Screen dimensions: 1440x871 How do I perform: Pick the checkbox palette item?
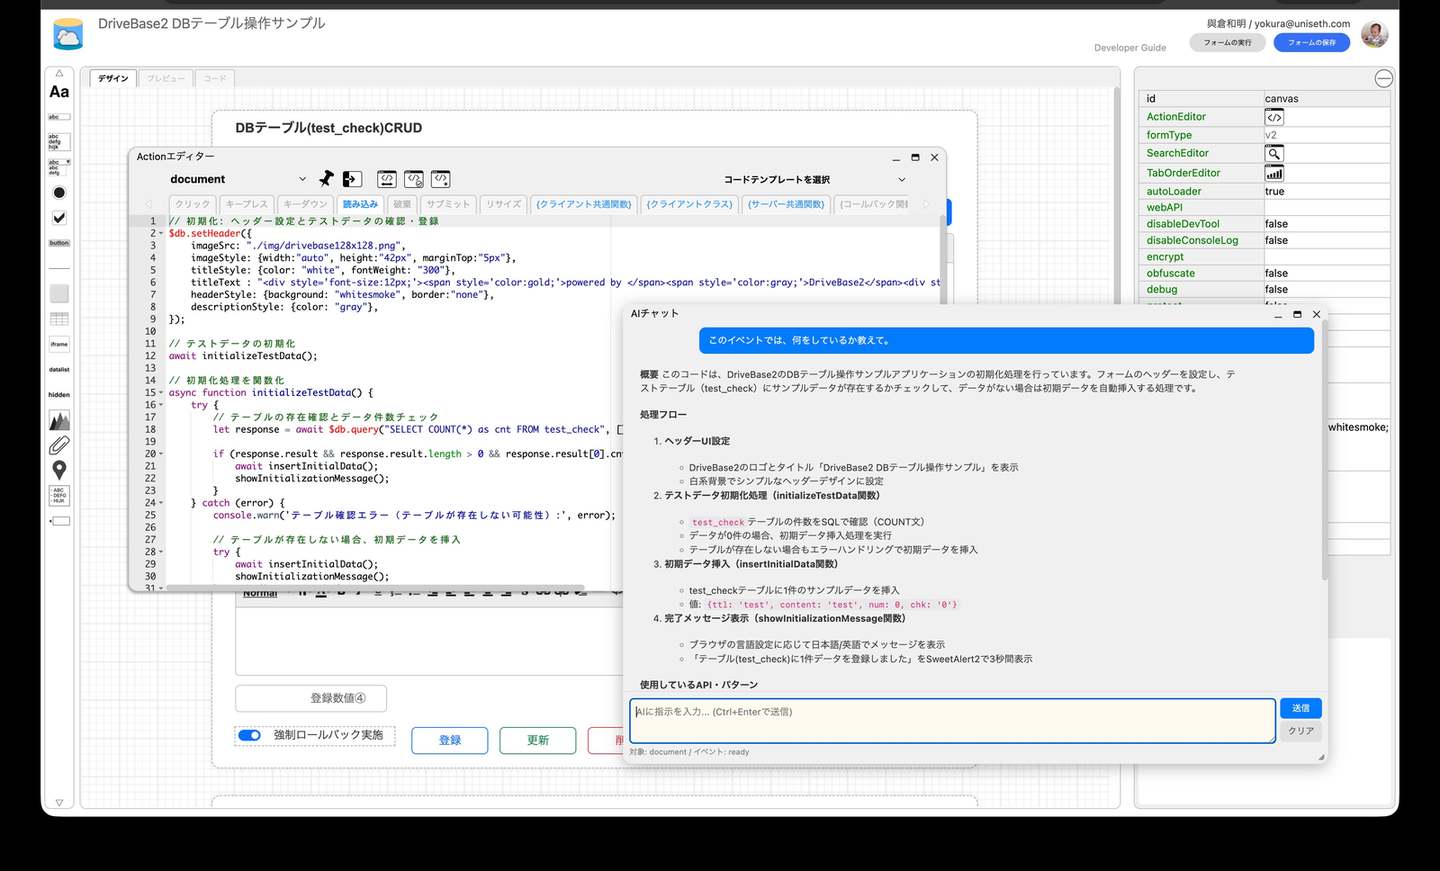(59, 217)
